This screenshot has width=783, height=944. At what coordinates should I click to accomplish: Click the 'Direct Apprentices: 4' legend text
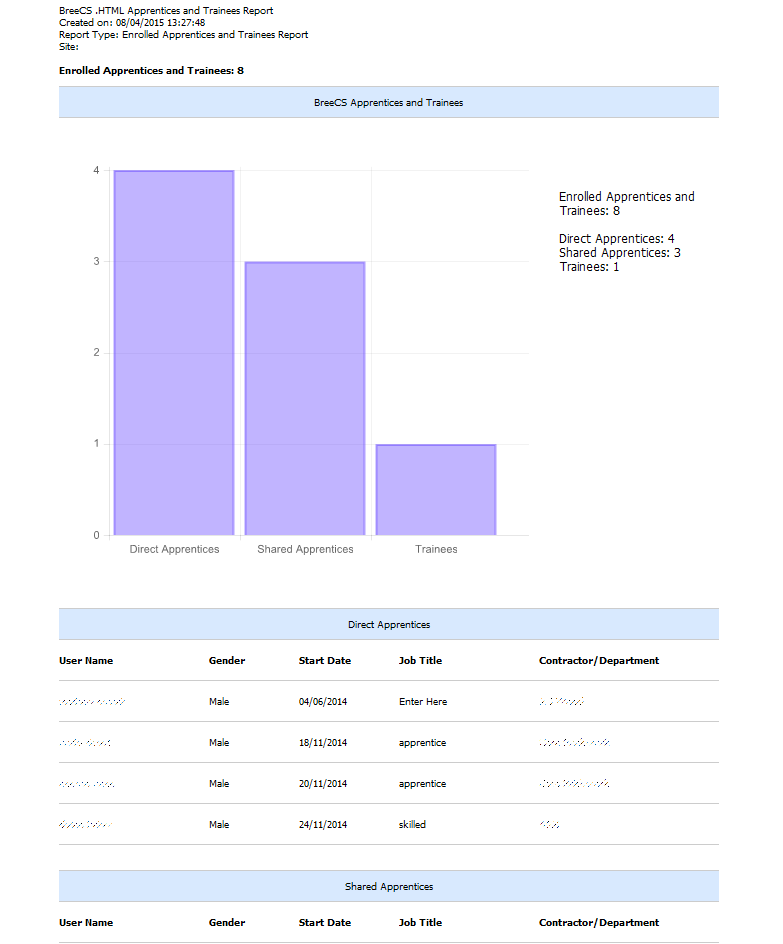tap(616, 239)
